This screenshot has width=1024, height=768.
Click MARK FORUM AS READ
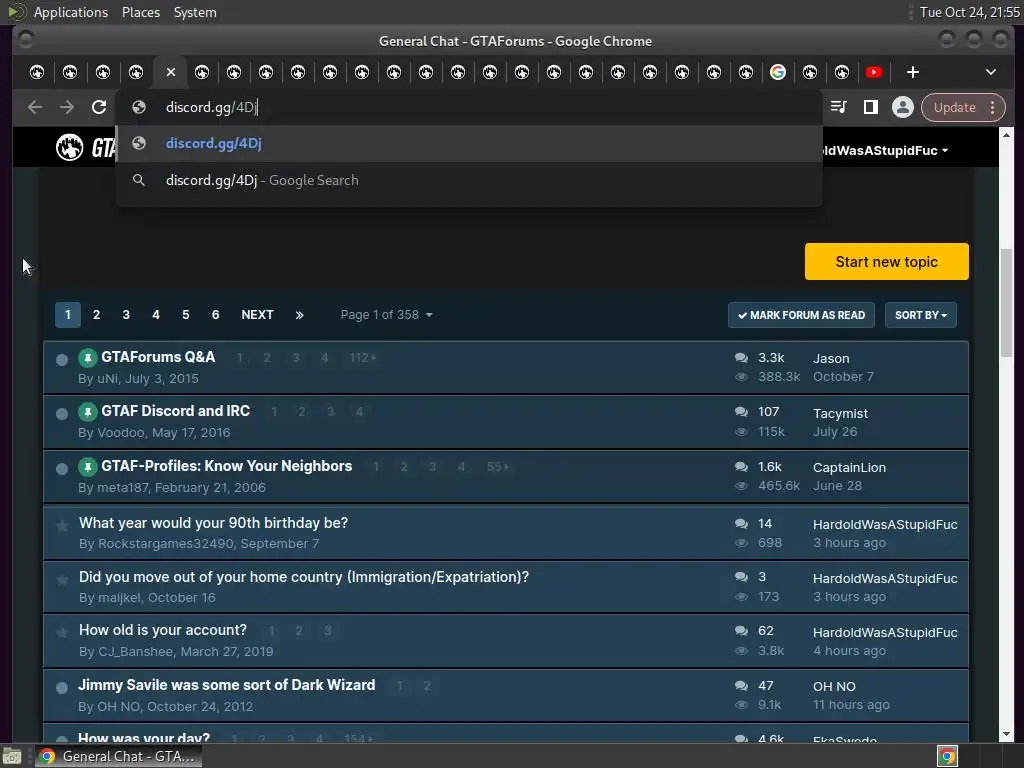coord(801,315)
